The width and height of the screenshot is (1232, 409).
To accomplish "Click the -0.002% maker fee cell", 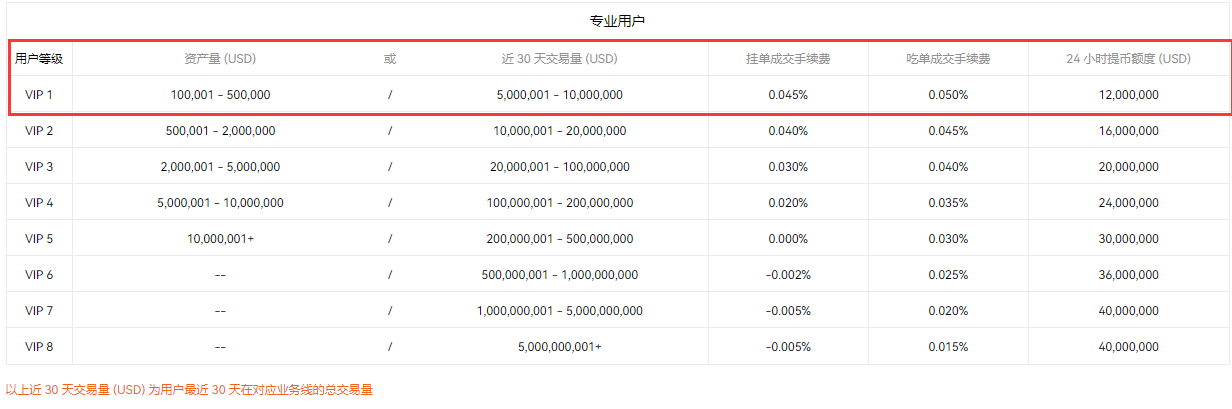I will click(x=788, y=275).
